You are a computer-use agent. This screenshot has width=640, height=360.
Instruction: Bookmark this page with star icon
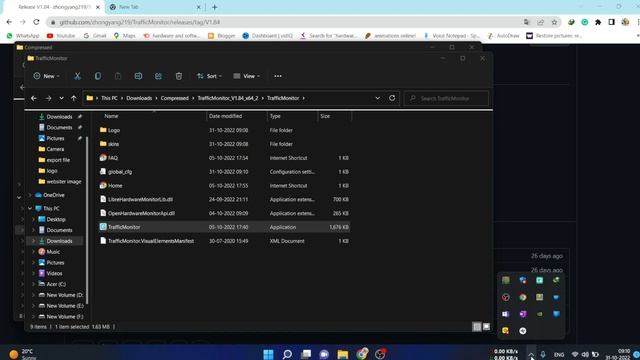[554, 22]
